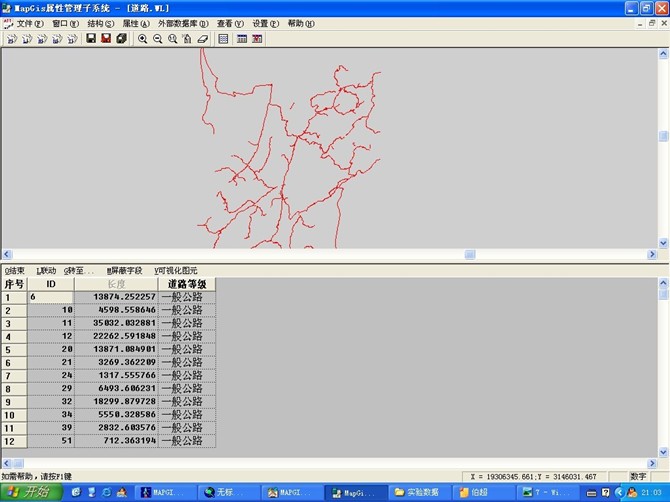Click the attribute table grid icon

(x=224, y=39)
